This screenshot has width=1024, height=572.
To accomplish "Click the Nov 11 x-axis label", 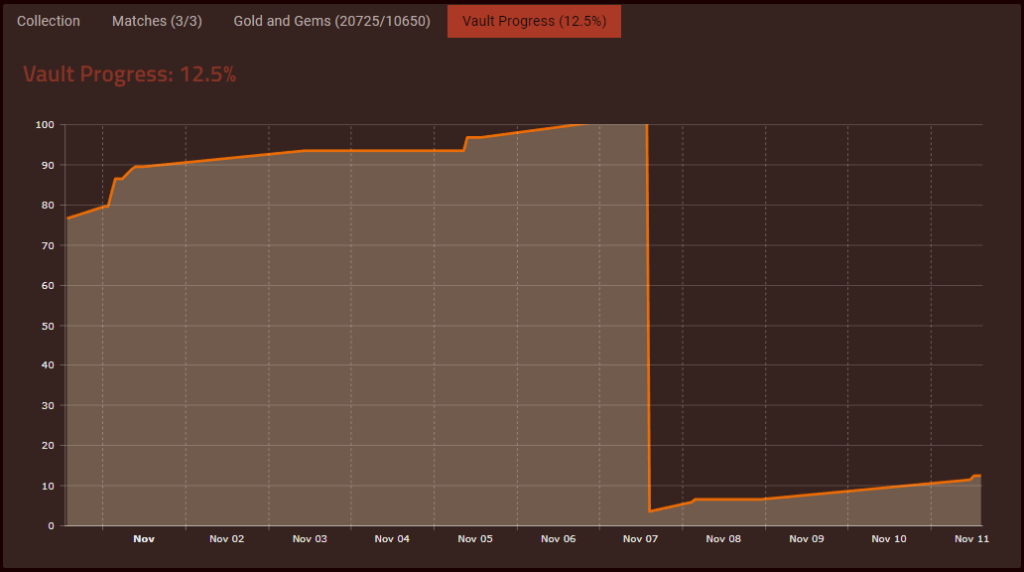I will 971,539.
